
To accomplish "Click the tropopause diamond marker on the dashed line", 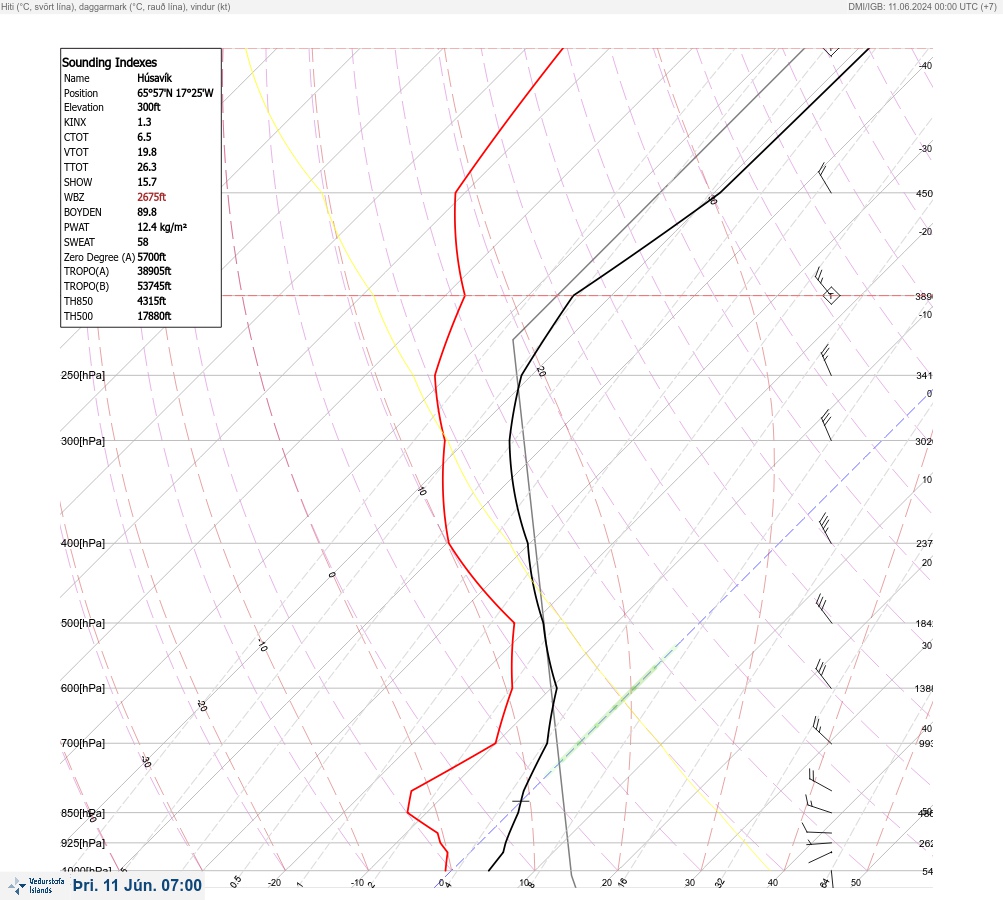I will 831,296.
